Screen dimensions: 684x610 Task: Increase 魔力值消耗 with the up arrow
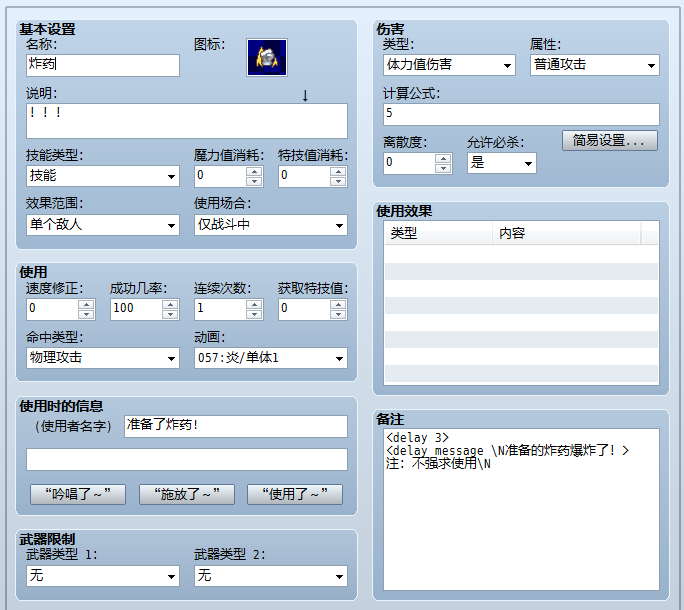tap(254, 171)
